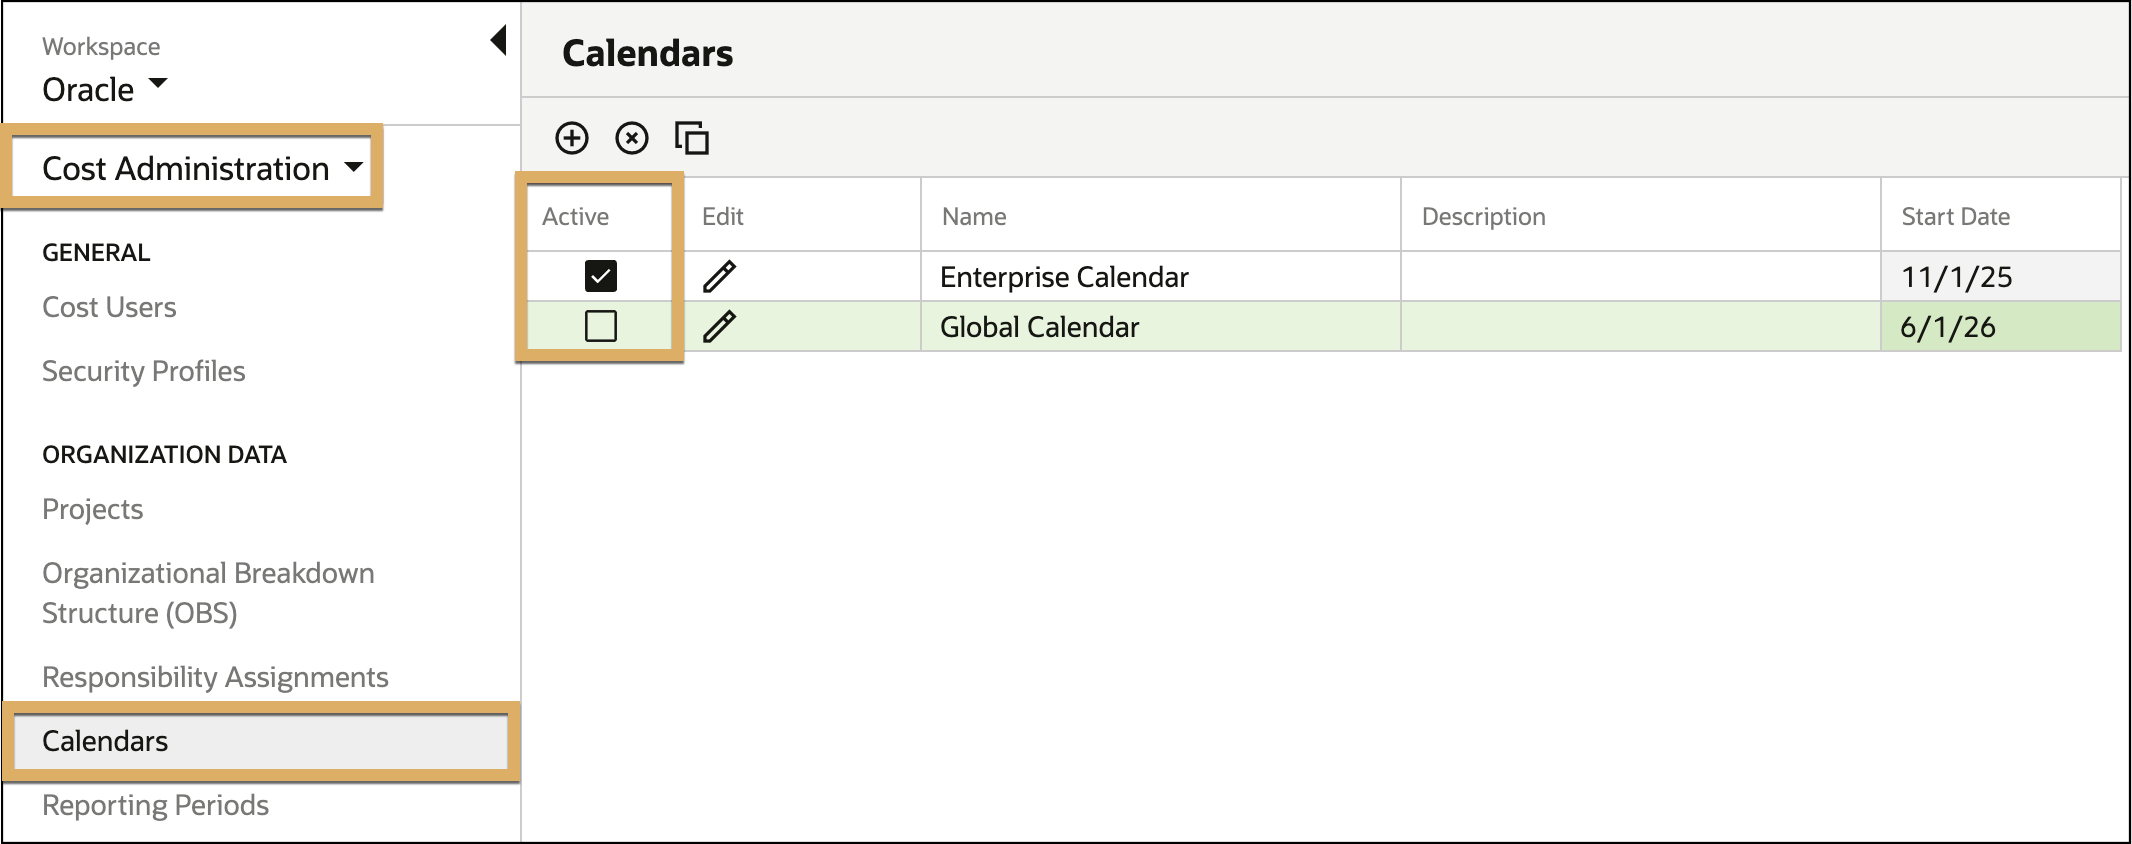Open Cost Users page
The width and height of the screenshot is (2132, 844).
109,307
